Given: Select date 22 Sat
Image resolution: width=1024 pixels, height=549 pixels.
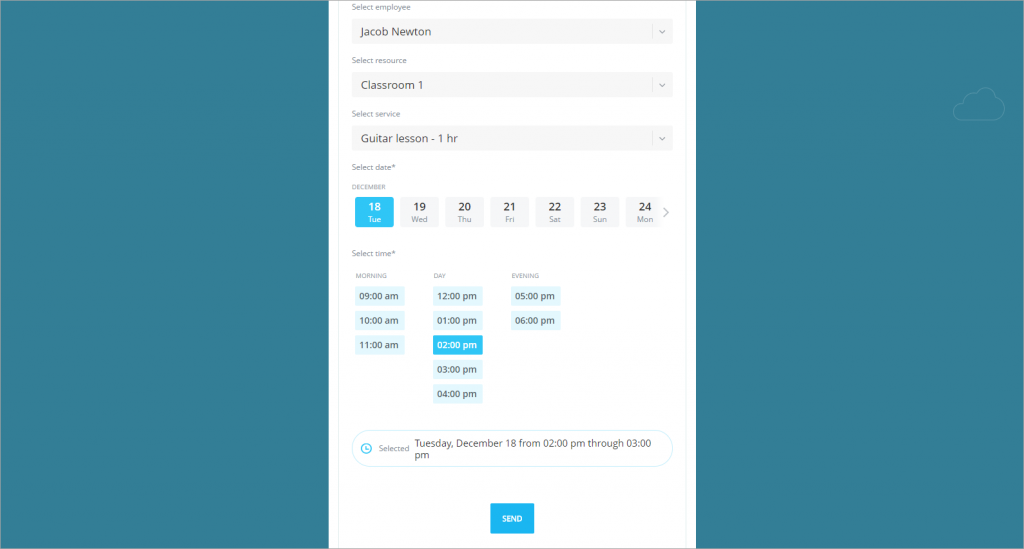Looking at the screenshot, I should pos(554,212).
